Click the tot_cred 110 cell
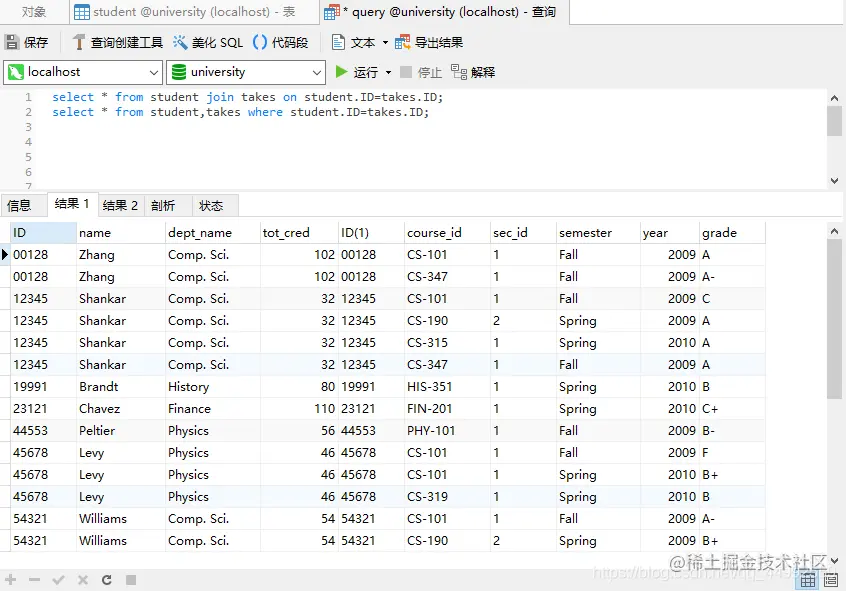Screen dimensions: 846x591 (x=299, y=409)
